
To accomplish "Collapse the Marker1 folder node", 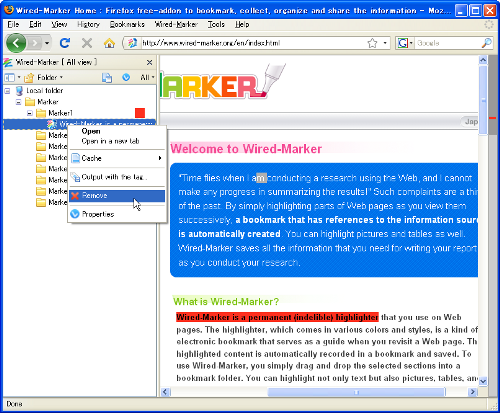I will point(30,113).
